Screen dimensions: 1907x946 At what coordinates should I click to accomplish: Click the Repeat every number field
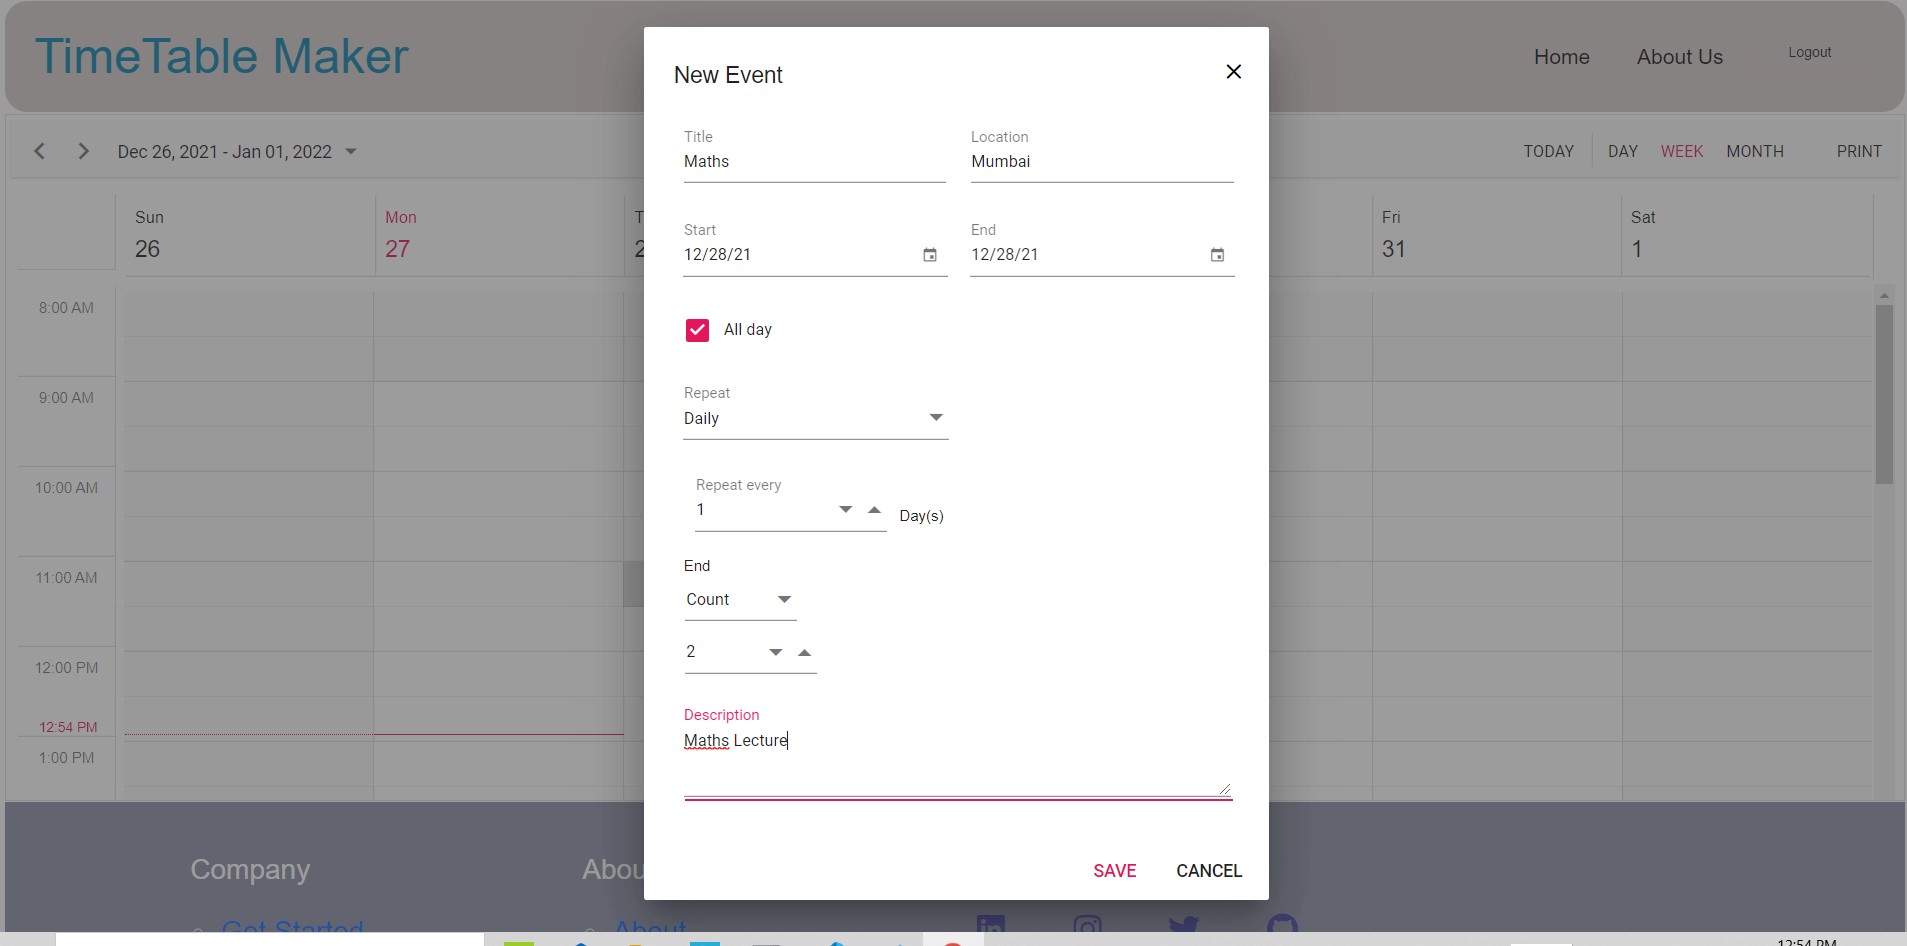(x=762, y=510)
